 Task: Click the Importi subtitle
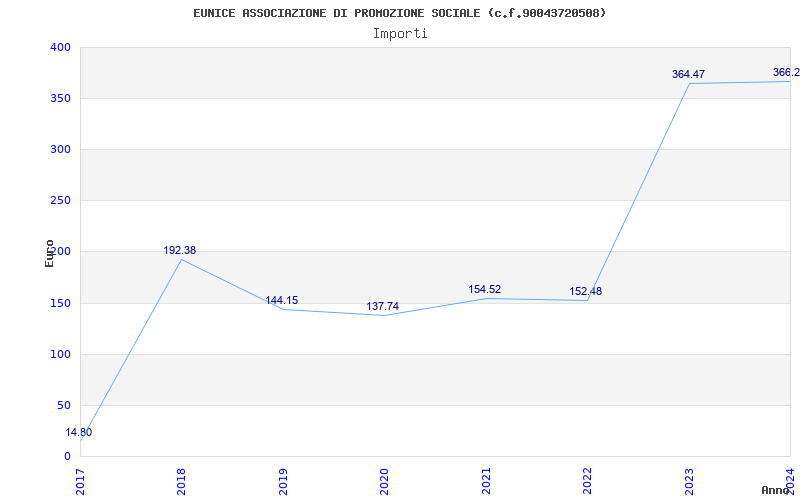pyautogui.click(x=400, y=34)
